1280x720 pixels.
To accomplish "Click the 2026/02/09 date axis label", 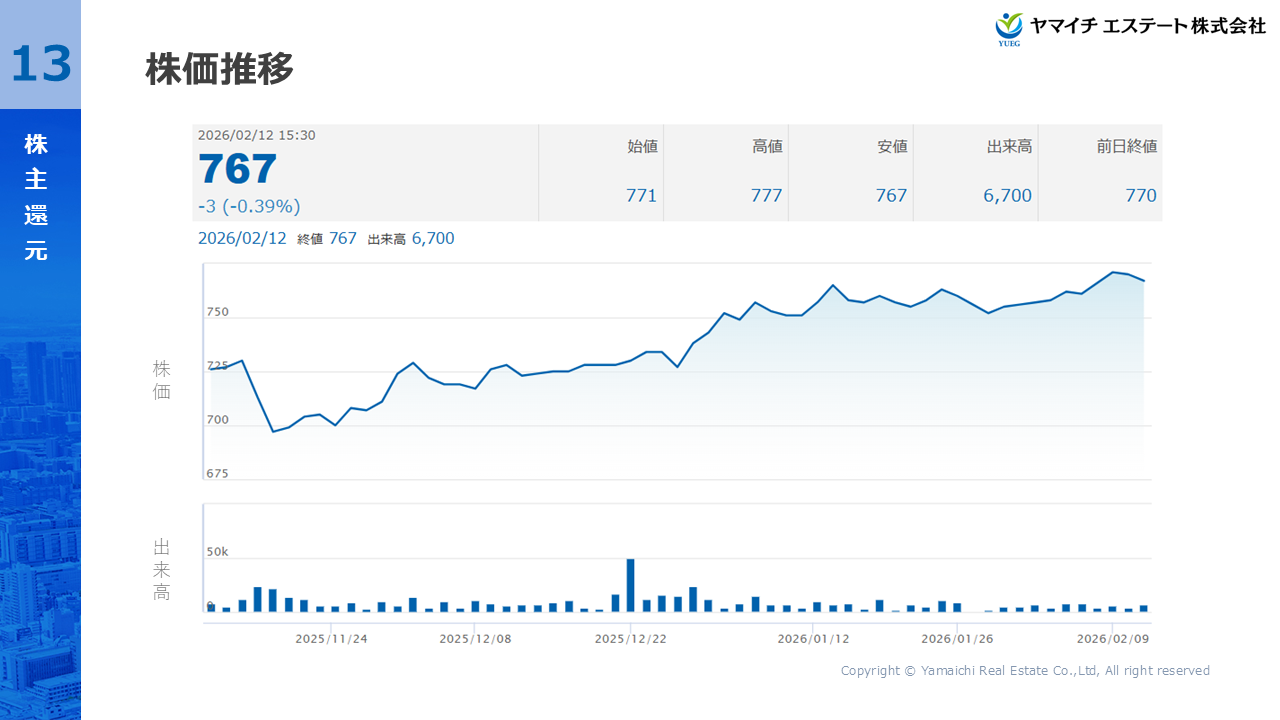I will (x=1112, y=638).
